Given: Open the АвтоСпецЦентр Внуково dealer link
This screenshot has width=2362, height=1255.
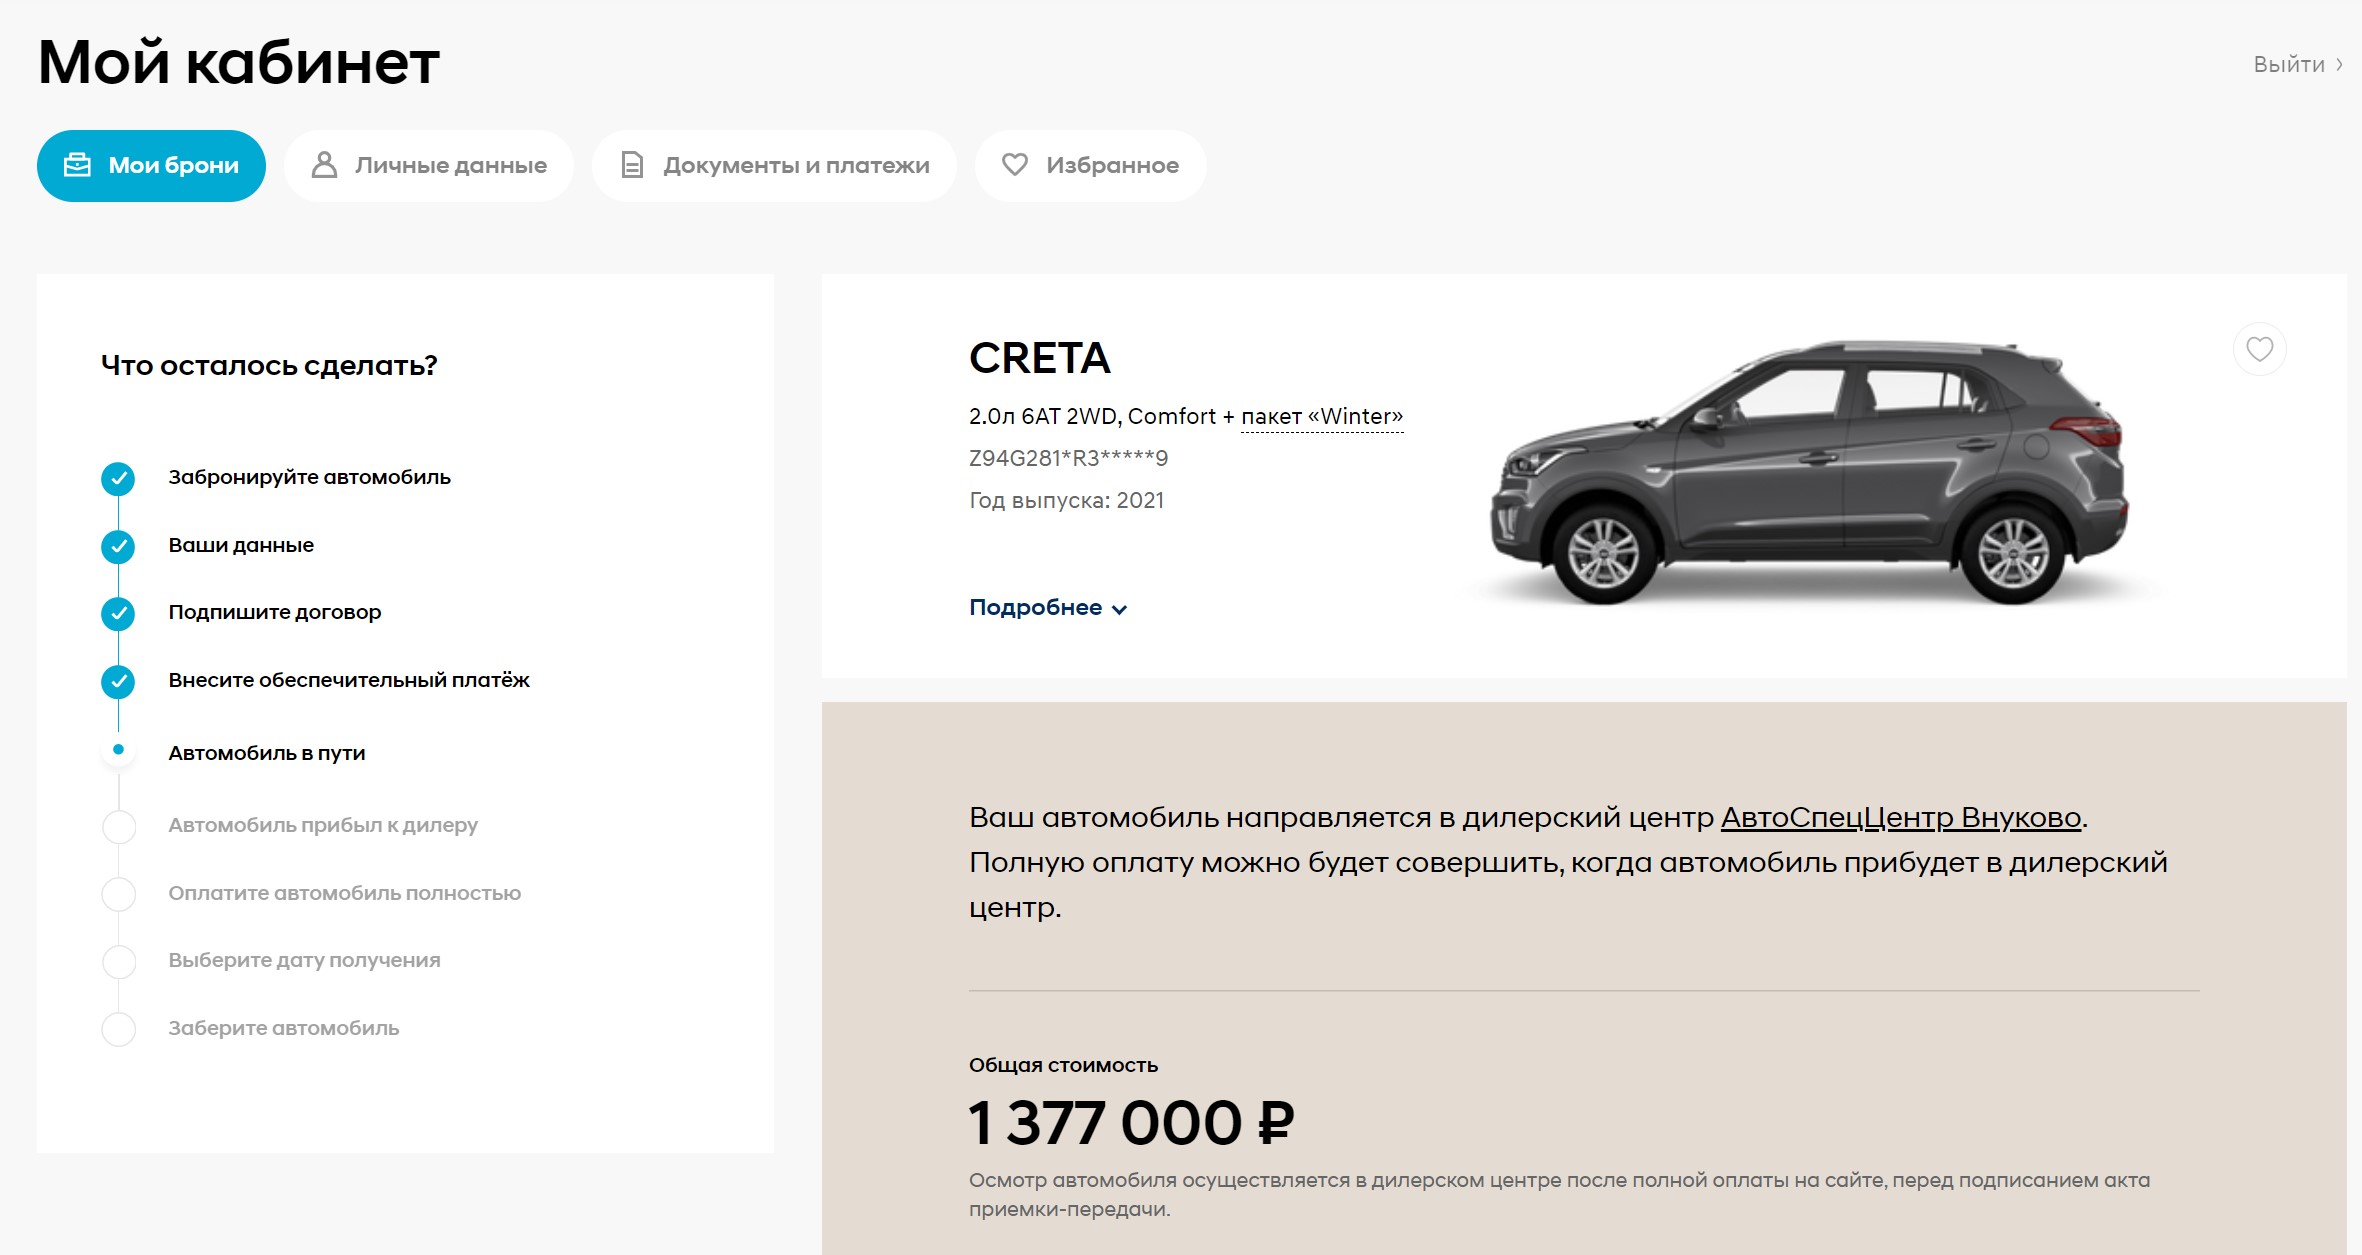Looking at the screenshot, I should coord(1900,818).
